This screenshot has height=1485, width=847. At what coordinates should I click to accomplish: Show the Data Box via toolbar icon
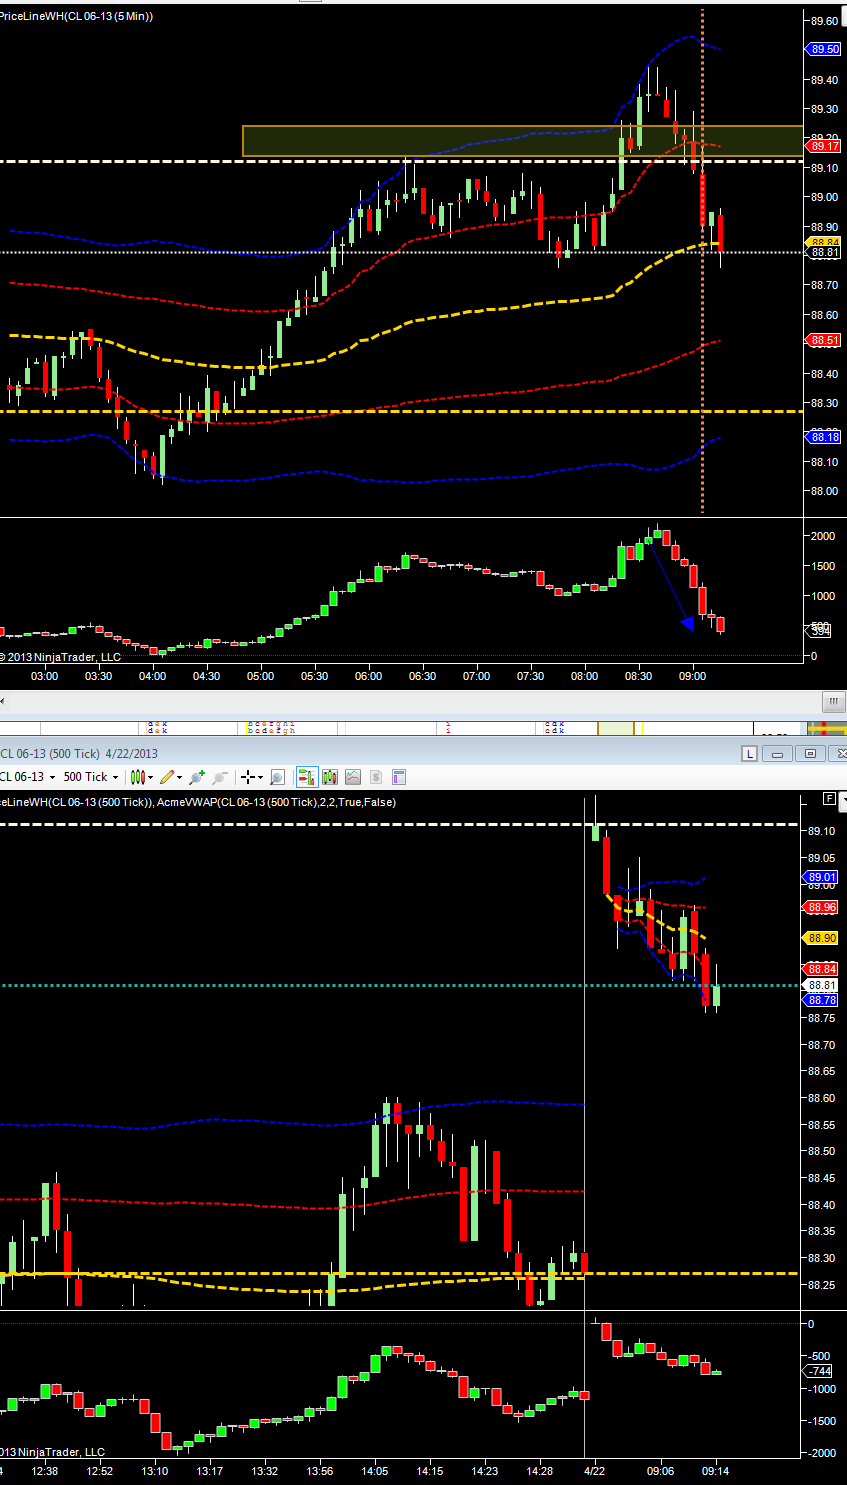pyautogui.click(x=277, y=777)
